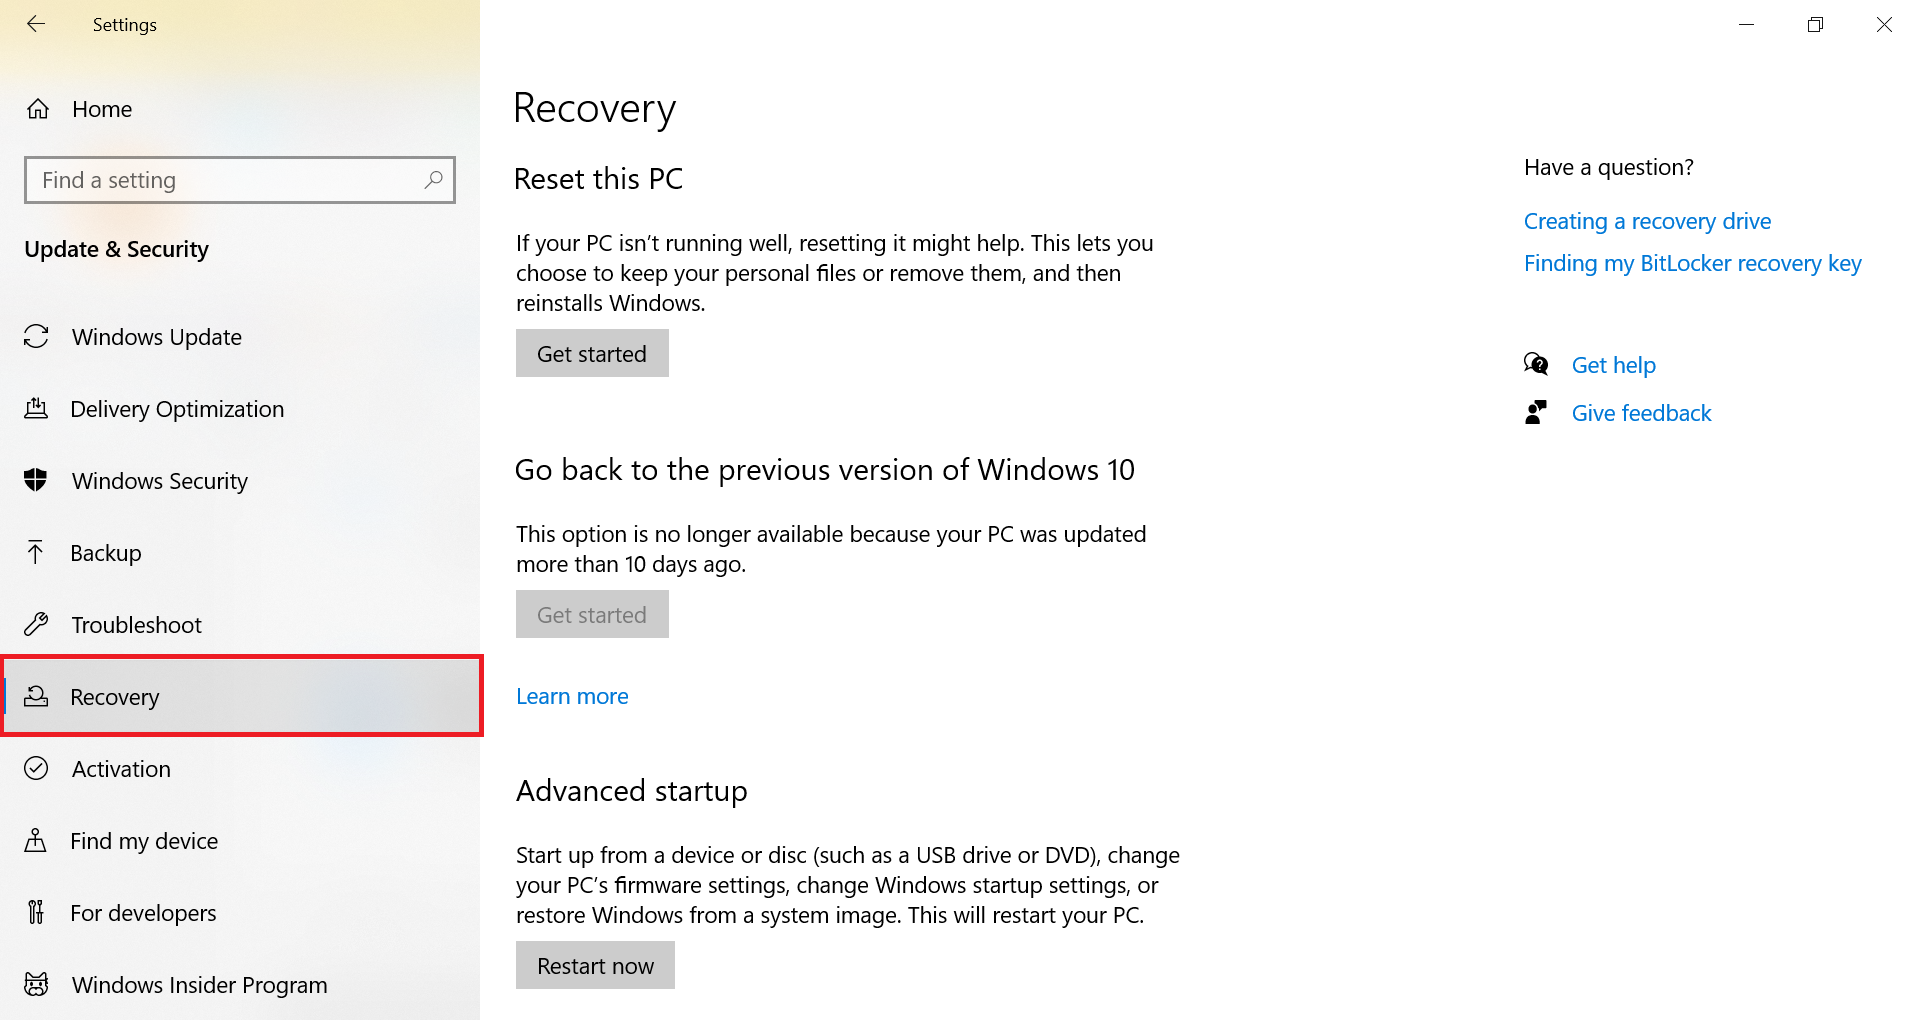The image size is (1920, 1020).
Task: Click the back arrow icon in Settings
Action: [36, 24]
